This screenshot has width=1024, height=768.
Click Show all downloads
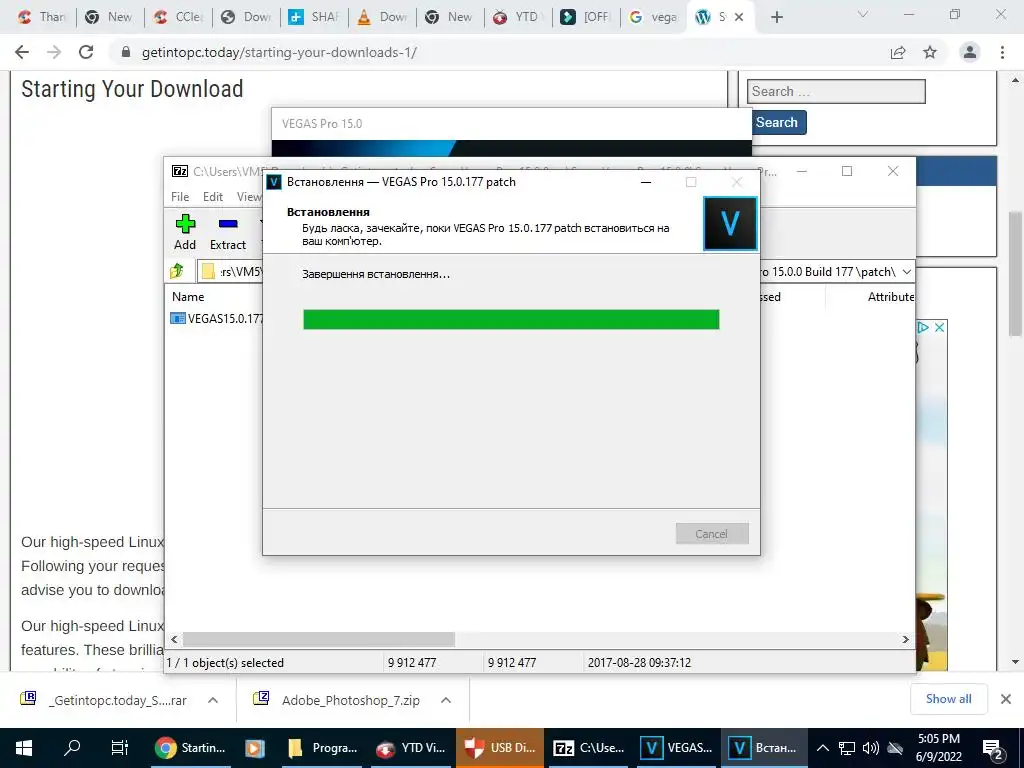(948, 699)
